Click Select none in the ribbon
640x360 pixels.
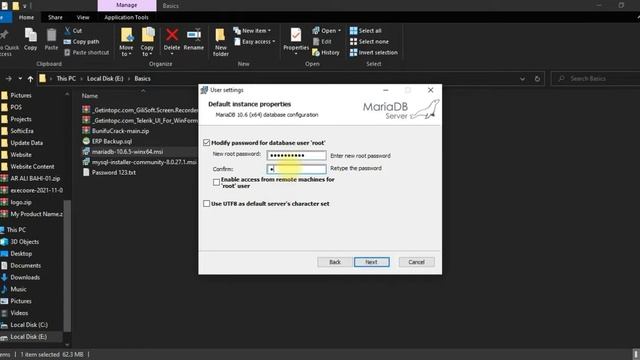pyautogui.click(x=369, y=42)
